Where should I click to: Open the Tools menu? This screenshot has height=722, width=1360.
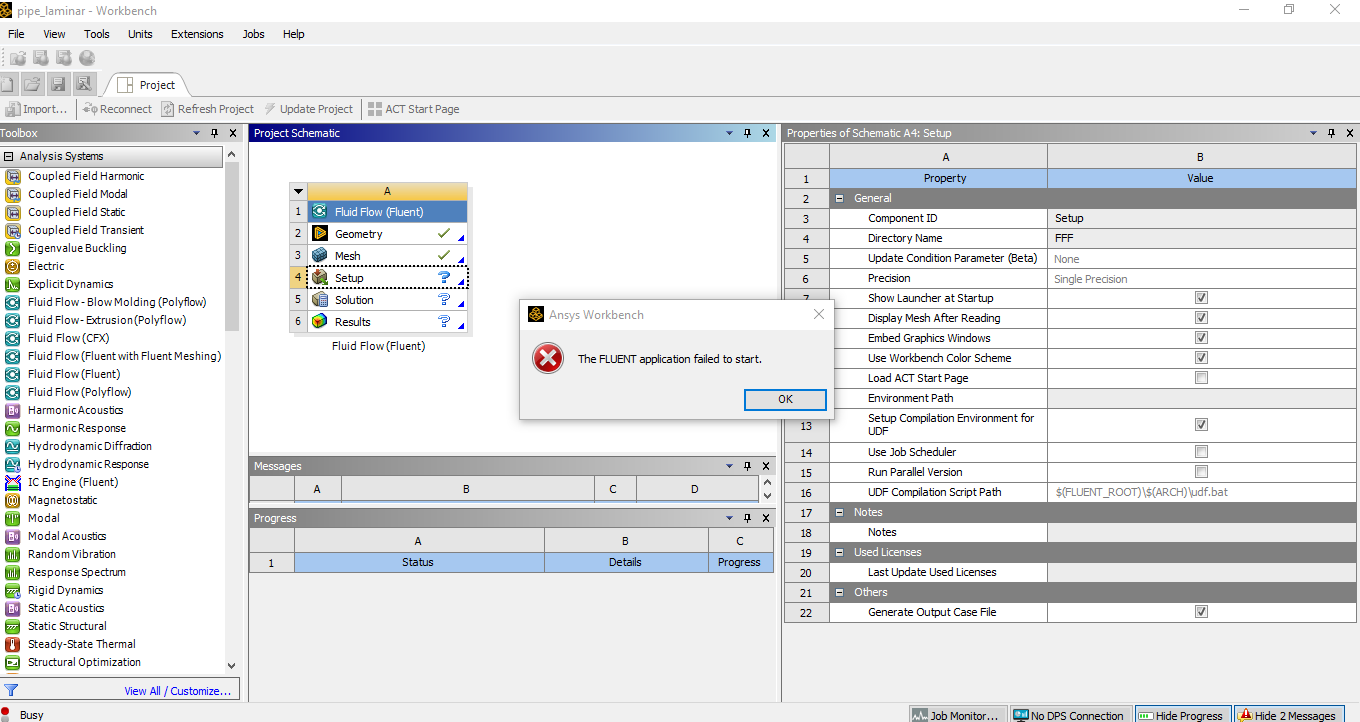point(97,34)
